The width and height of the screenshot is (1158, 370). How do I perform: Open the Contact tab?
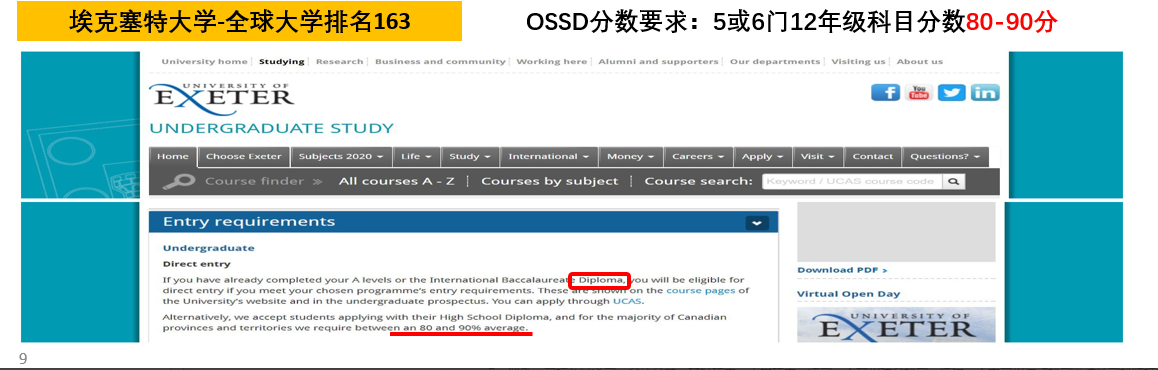(x=873, y=157)
